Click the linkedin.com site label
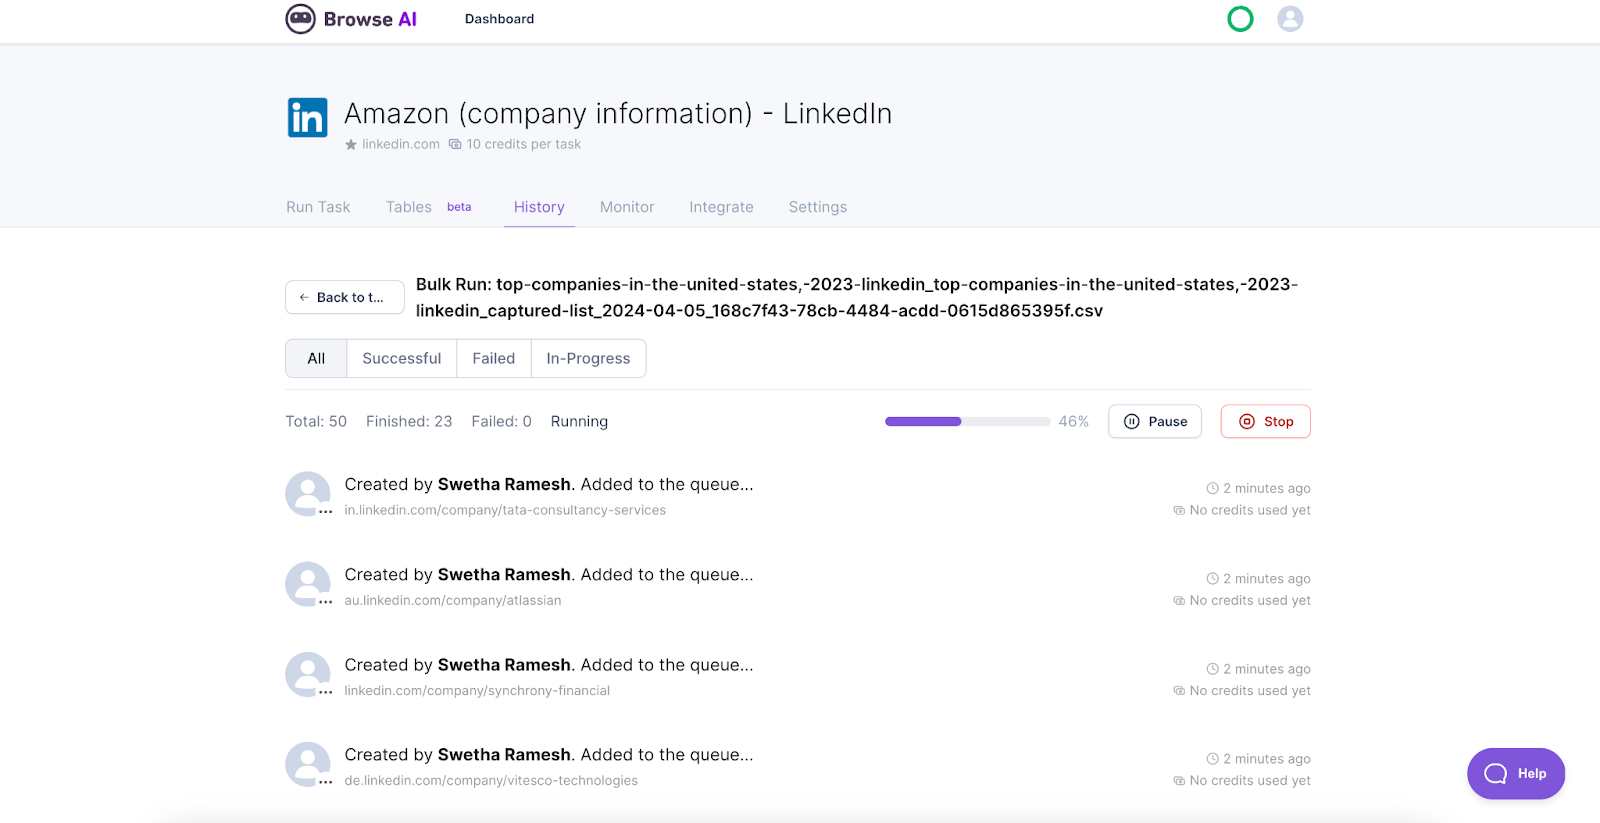Image resolution: width=1600 pixels, height=823 pixels. (x=401, y=144)
